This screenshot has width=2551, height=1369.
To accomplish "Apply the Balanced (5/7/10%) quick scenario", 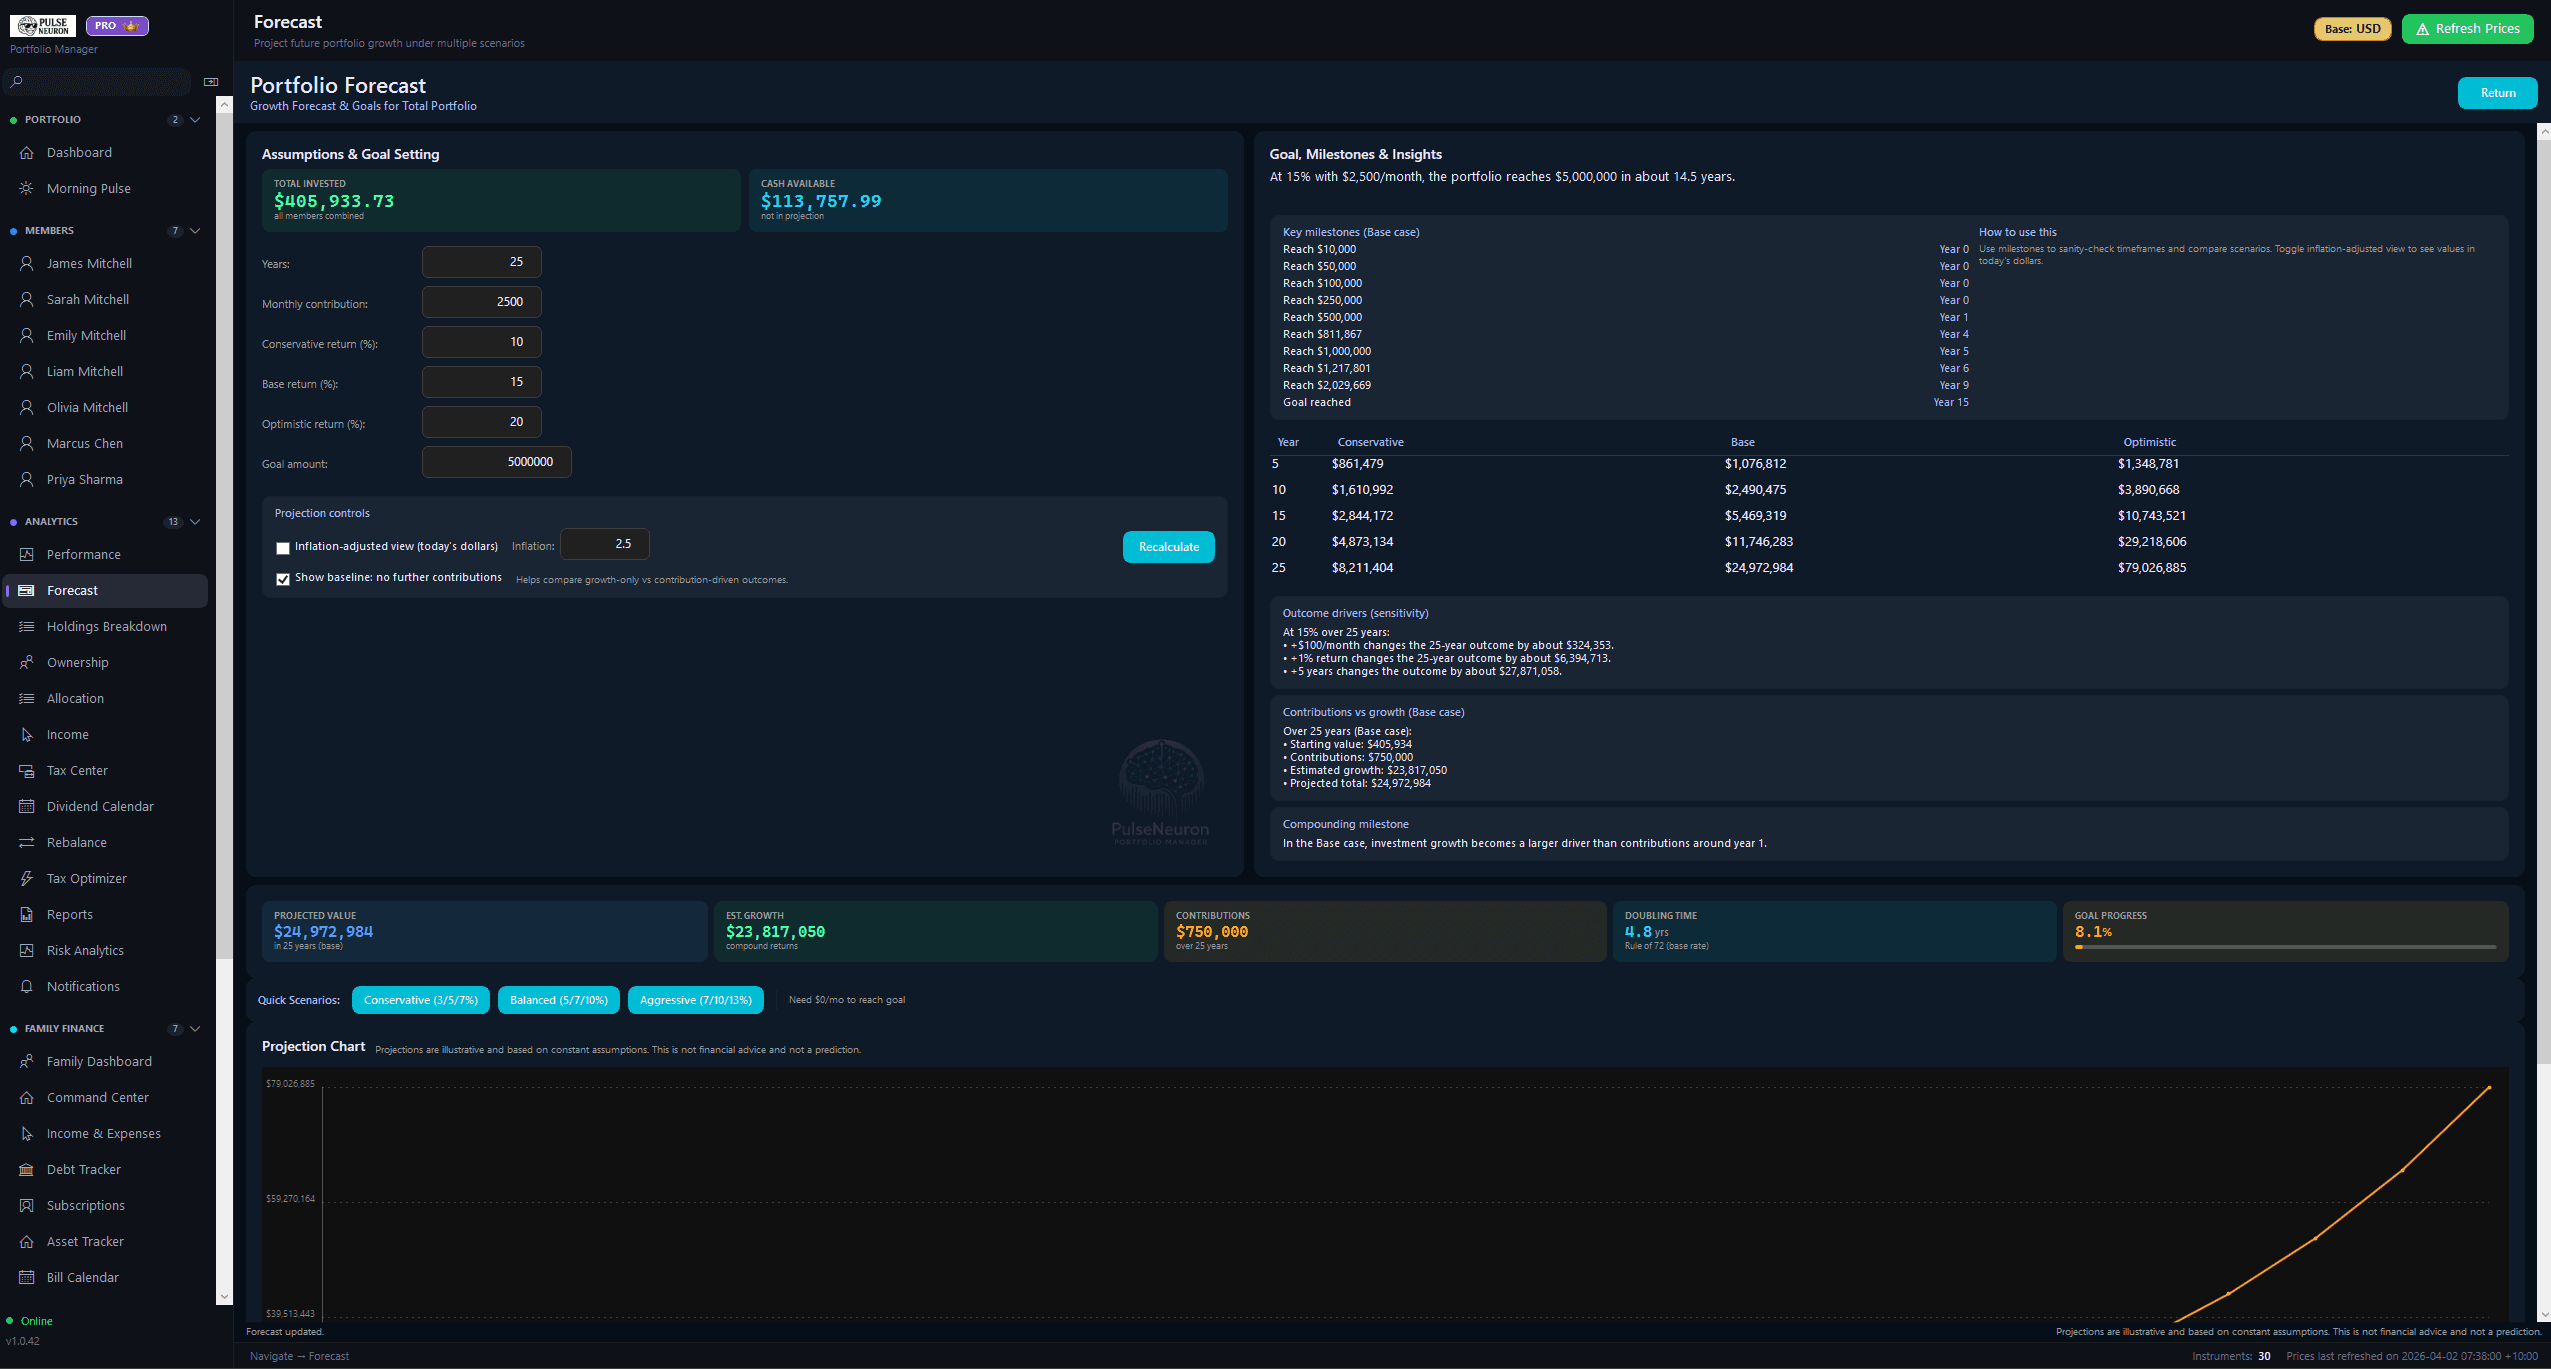I will [x=558, y=1000].
